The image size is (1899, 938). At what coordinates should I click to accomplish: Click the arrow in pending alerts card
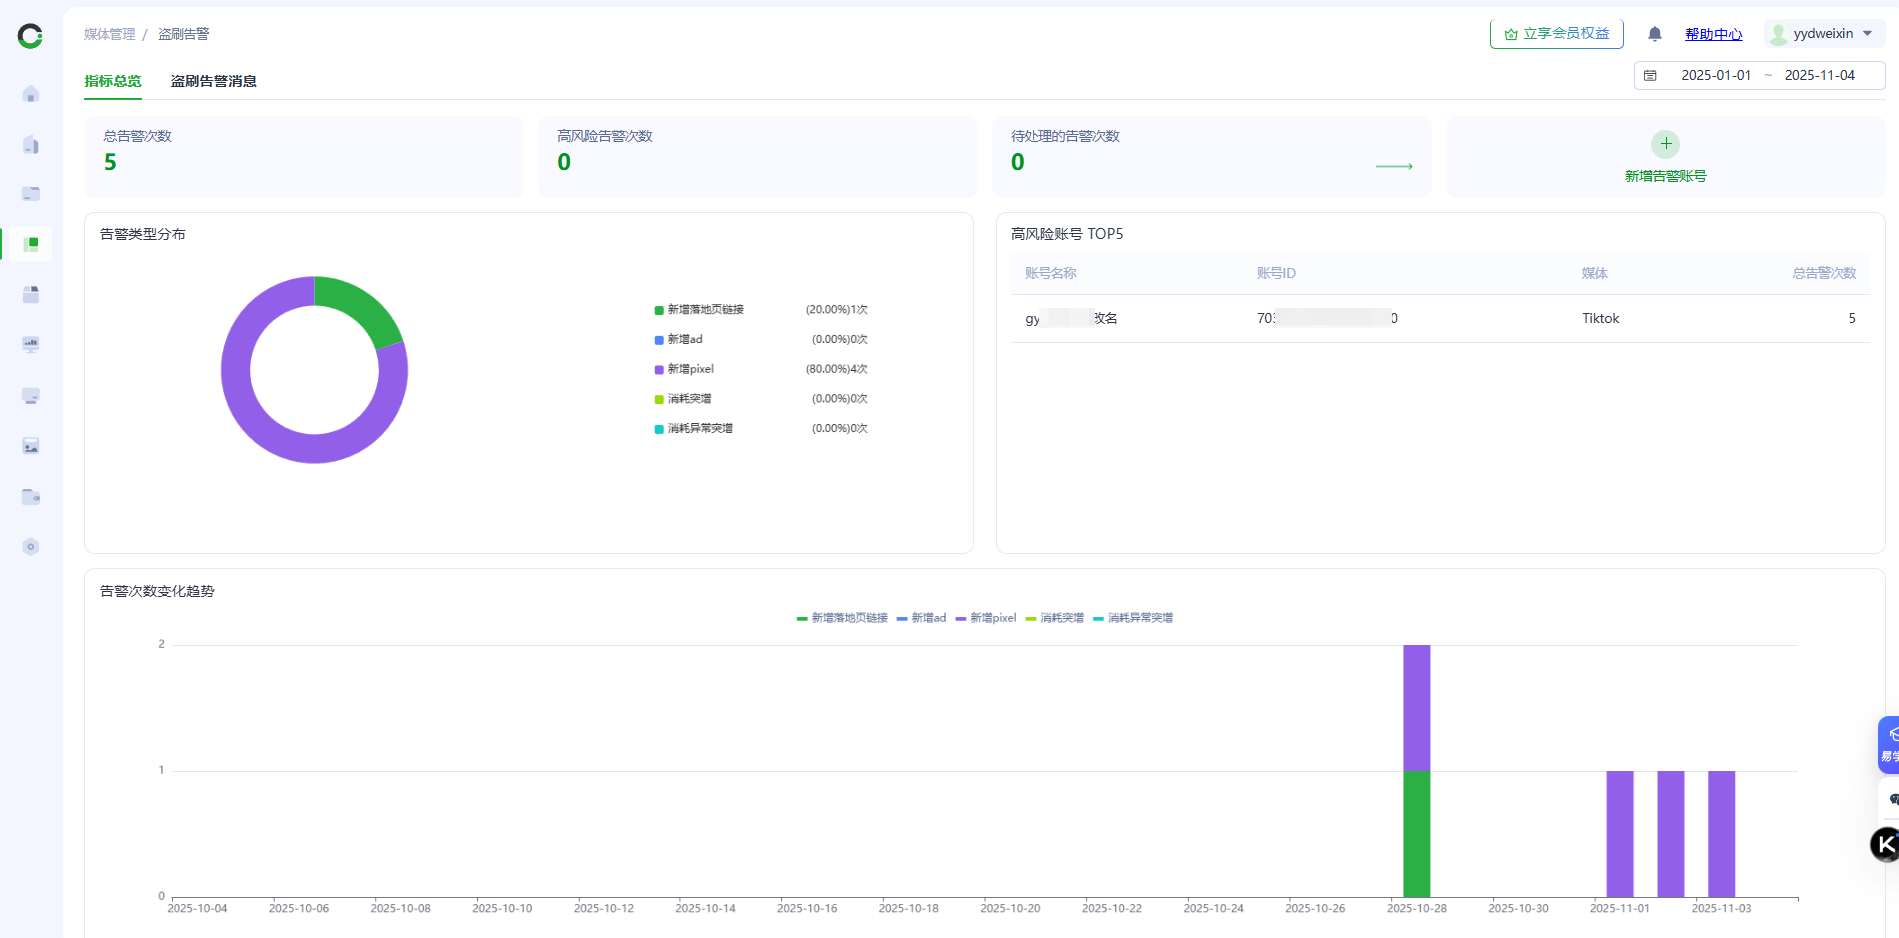click(x=1394, y=166)
